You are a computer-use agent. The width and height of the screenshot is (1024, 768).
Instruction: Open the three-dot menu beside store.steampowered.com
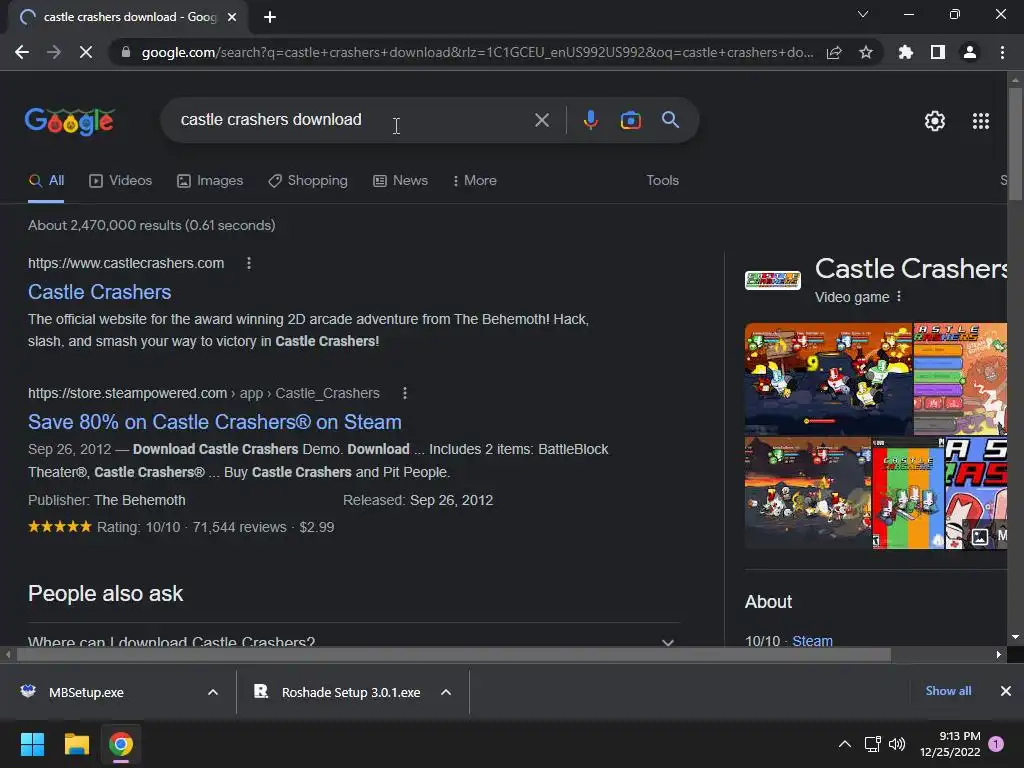tap(405, 393)
